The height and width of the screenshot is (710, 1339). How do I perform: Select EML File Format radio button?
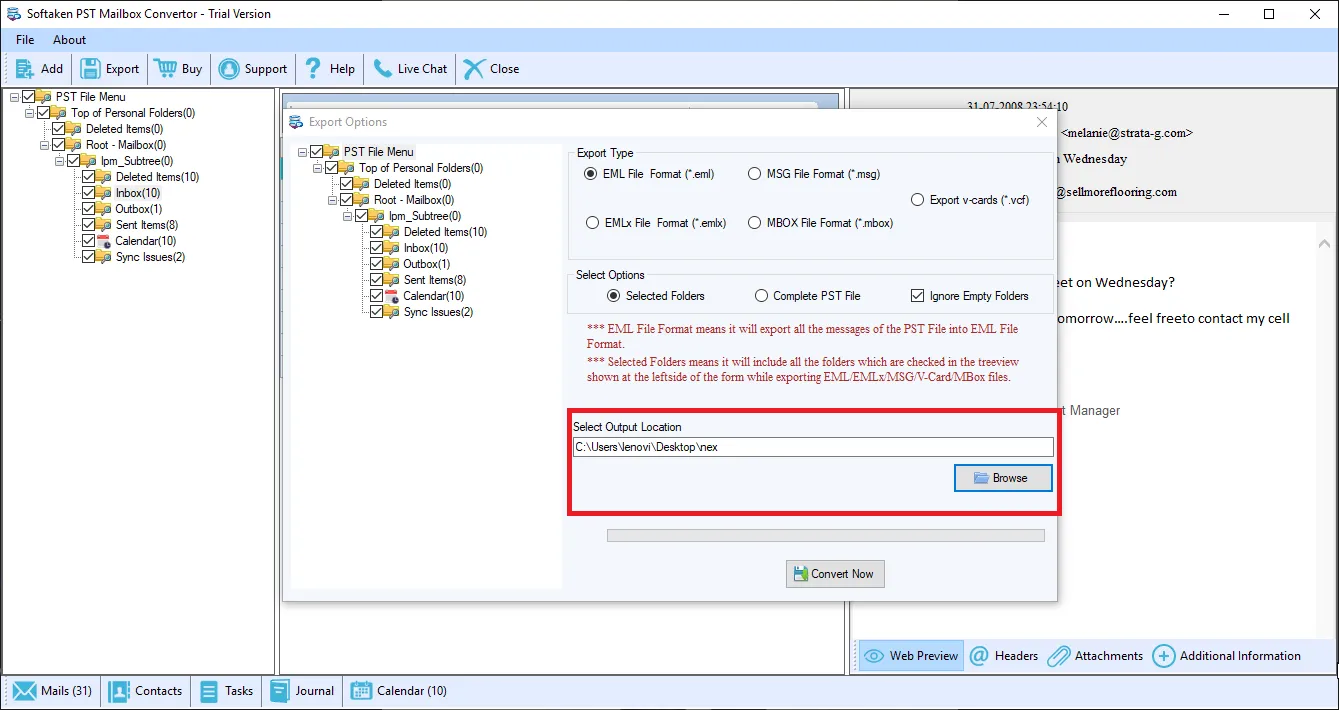[x=591, y=174]
